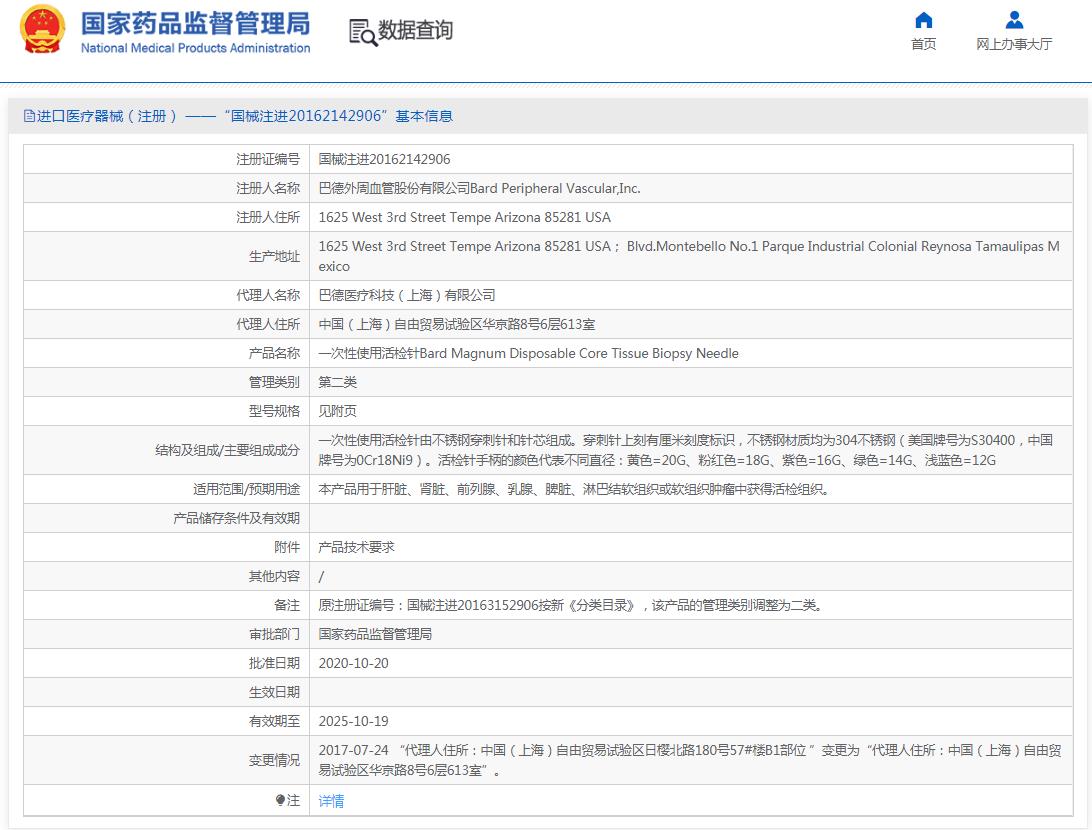This screenshot has height=830, width=1092.
Task: Click 审批部门 value 国家药品监督管理局
Action: tap(375, 634)
